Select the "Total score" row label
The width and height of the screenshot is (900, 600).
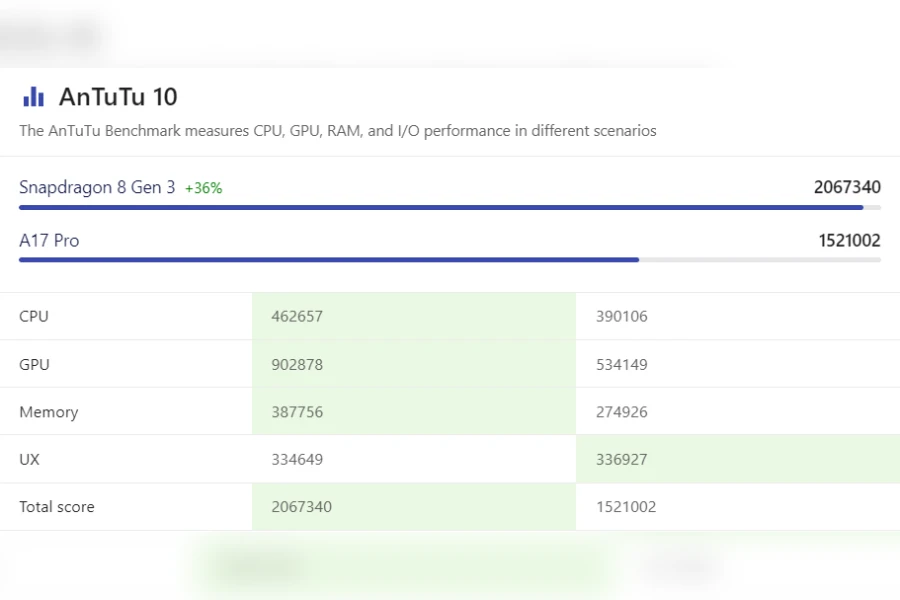(57, 506)
